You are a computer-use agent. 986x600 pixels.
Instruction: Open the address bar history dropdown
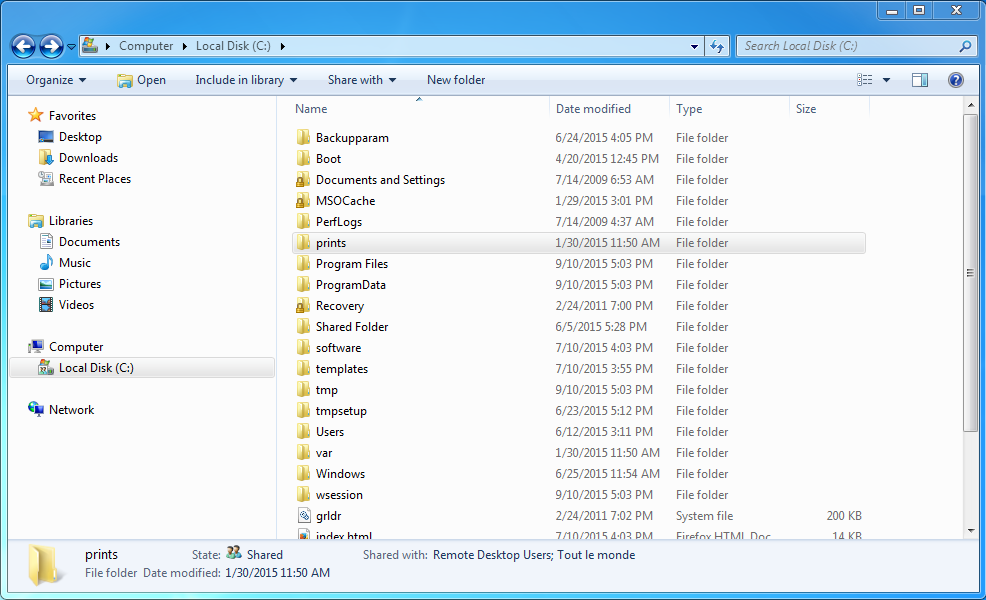point(694,46)
